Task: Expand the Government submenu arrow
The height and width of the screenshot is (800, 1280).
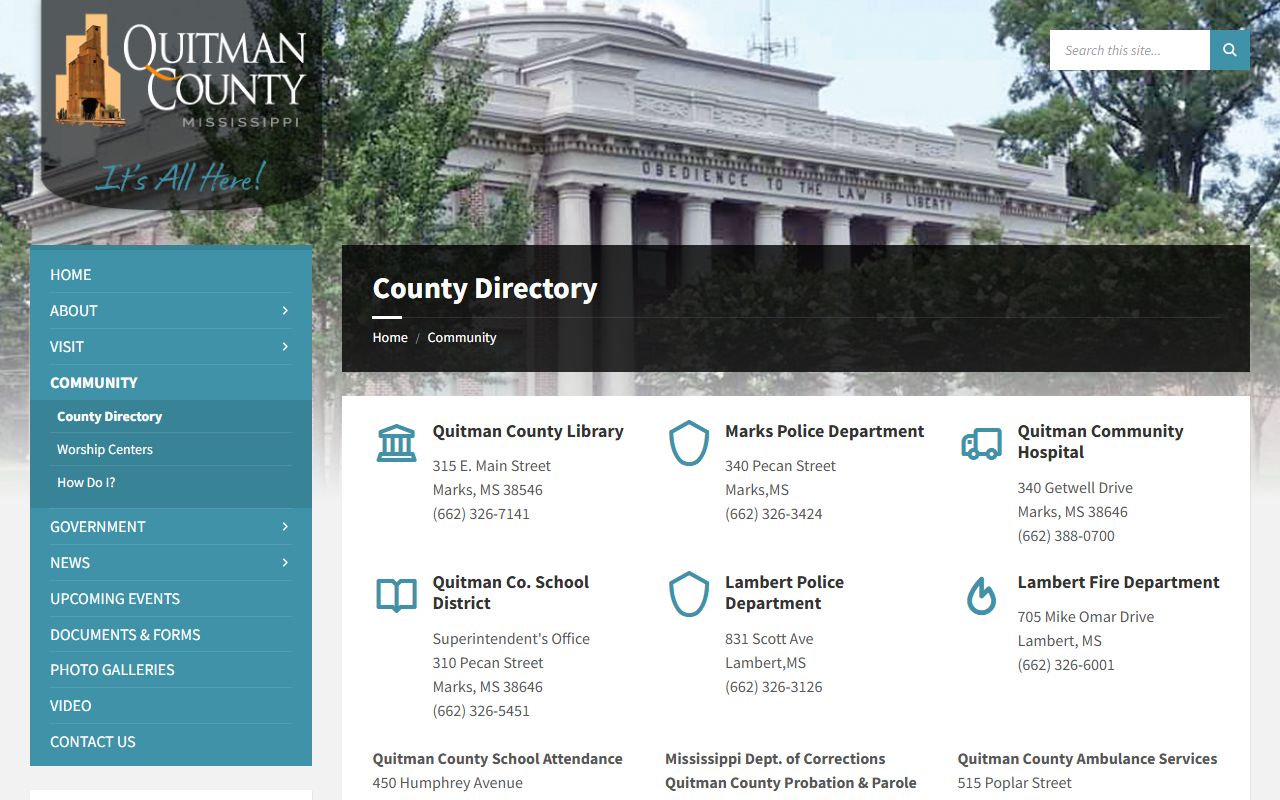Action: click(285, 527)
